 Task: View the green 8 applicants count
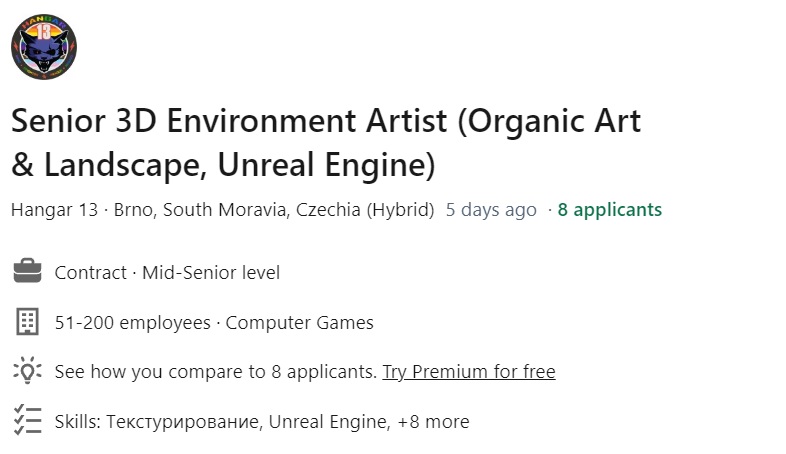609,210
